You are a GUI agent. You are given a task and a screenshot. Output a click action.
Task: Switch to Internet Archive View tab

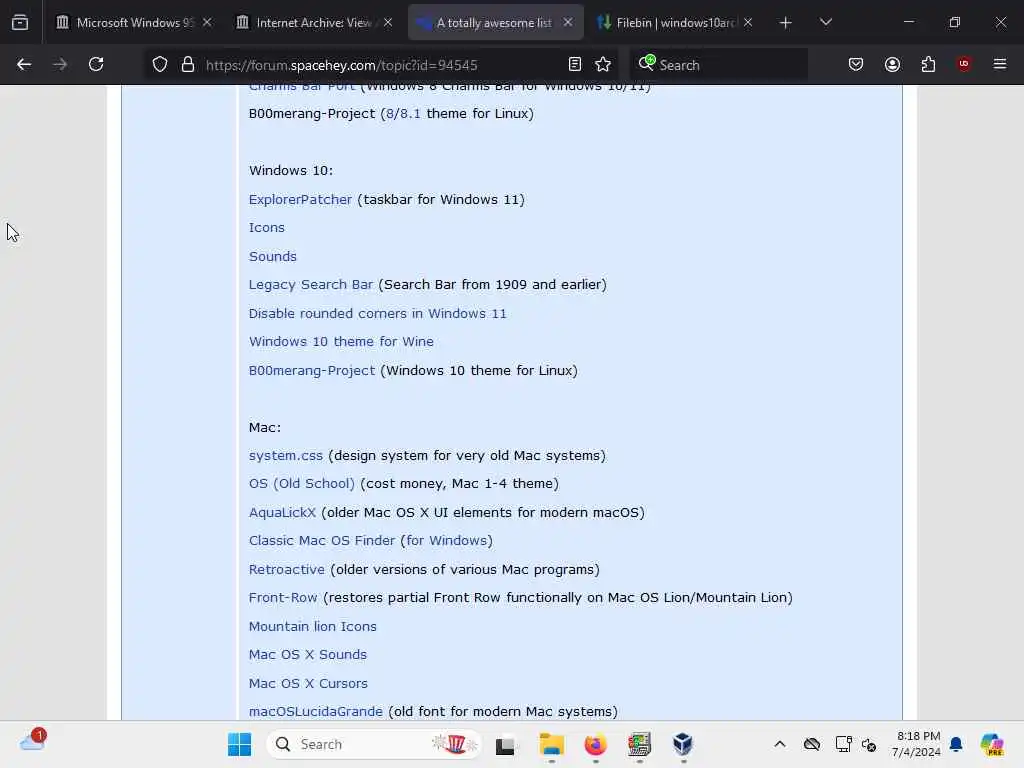[314, 23]
